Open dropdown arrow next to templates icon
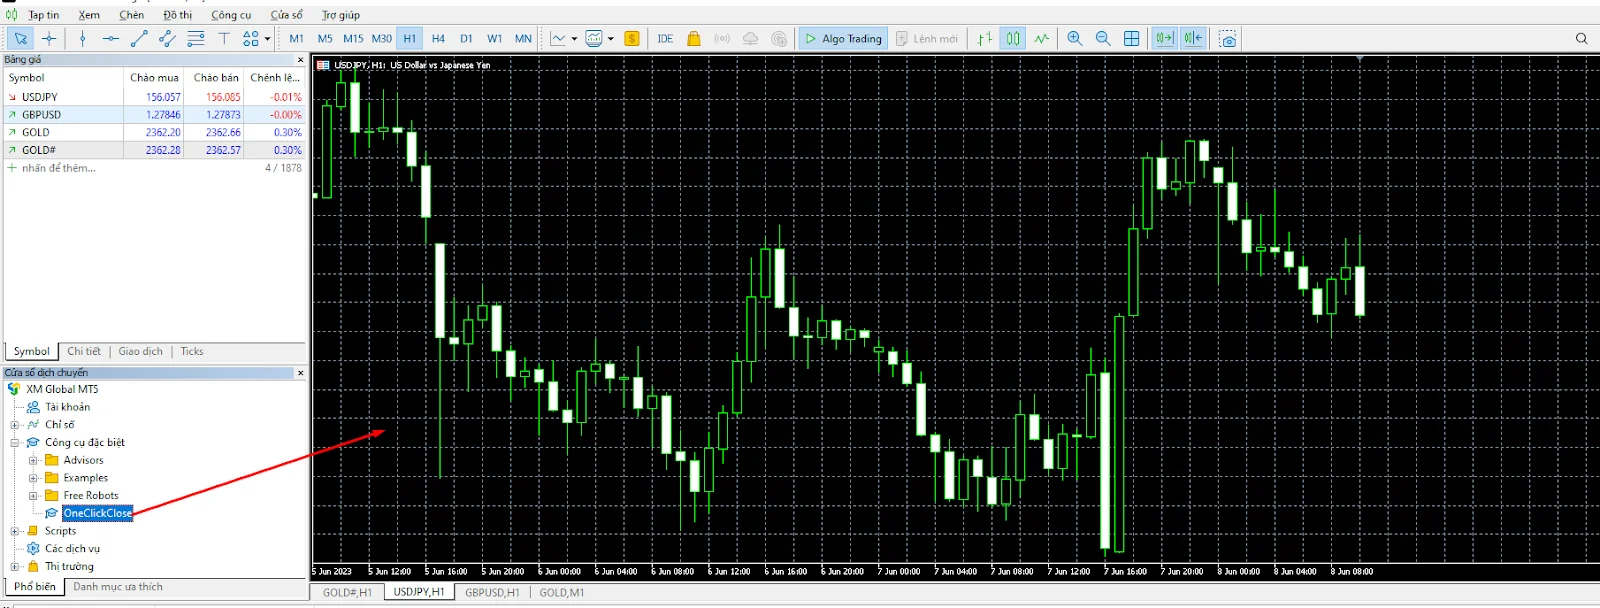1600x608 pixels. coord(610,39)
